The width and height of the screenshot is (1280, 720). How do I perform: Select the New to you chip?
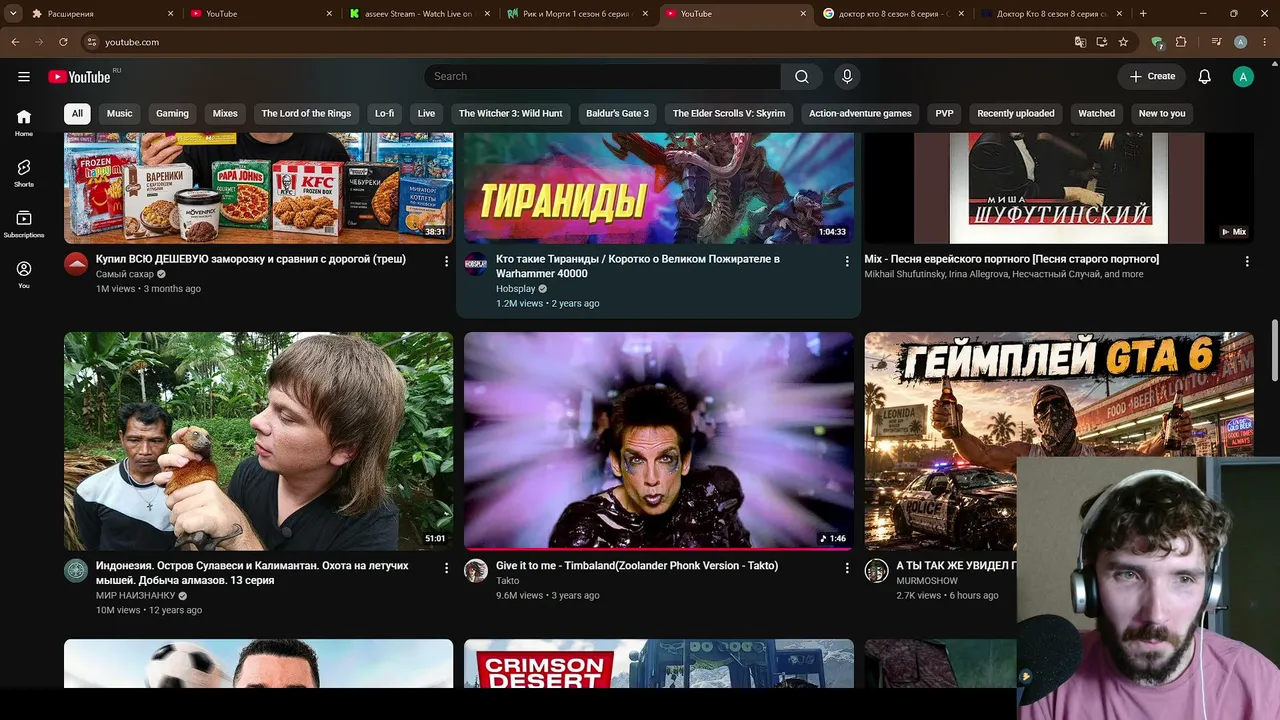click(x=1162, y=114)
